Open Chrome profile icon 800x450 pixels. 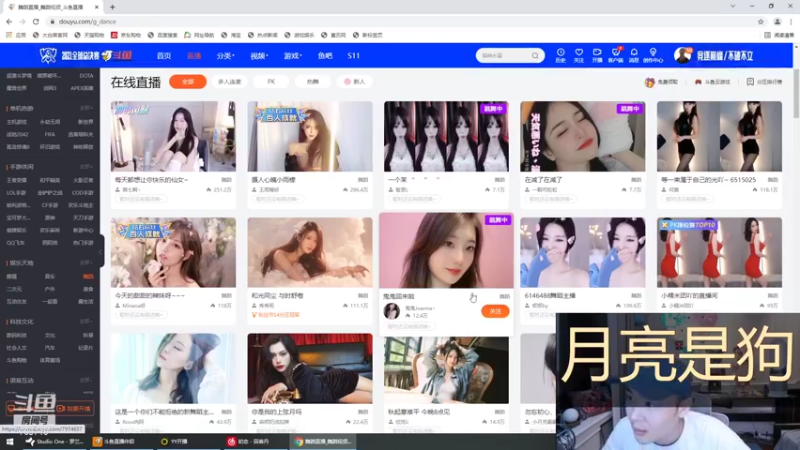[777, 21]
